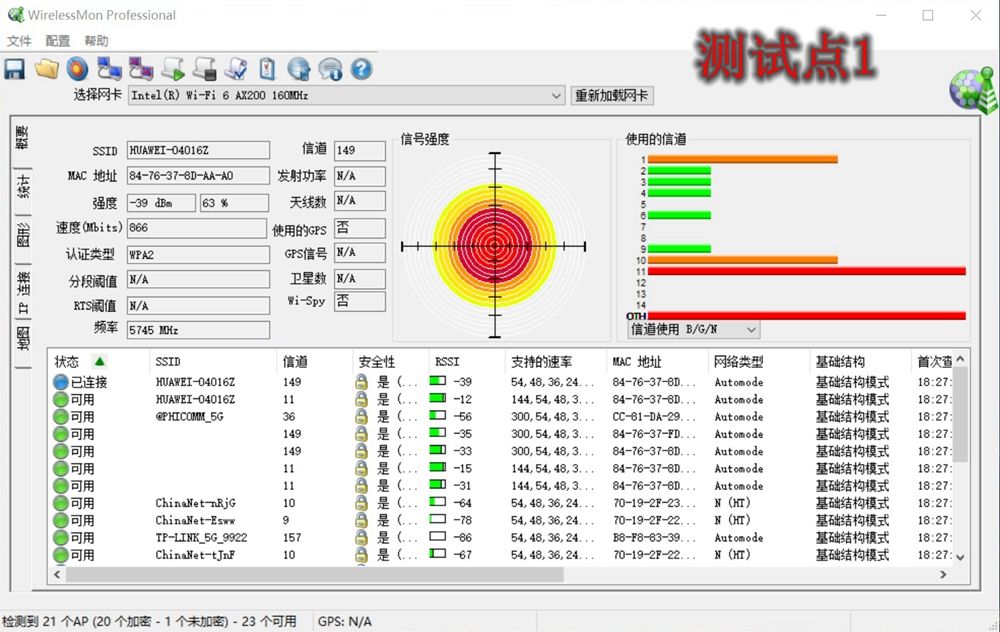Screen dimensions: 1000x632
Task: Click the save (floppy disk) toolbar icon
Action: [x=15, y=69]
